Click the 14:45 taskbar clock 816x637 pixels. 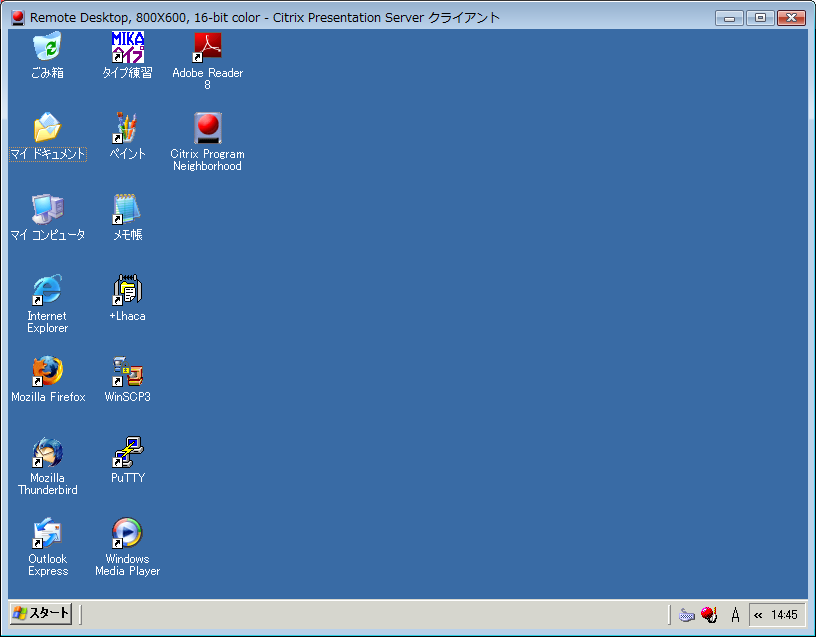coord(784,615)
